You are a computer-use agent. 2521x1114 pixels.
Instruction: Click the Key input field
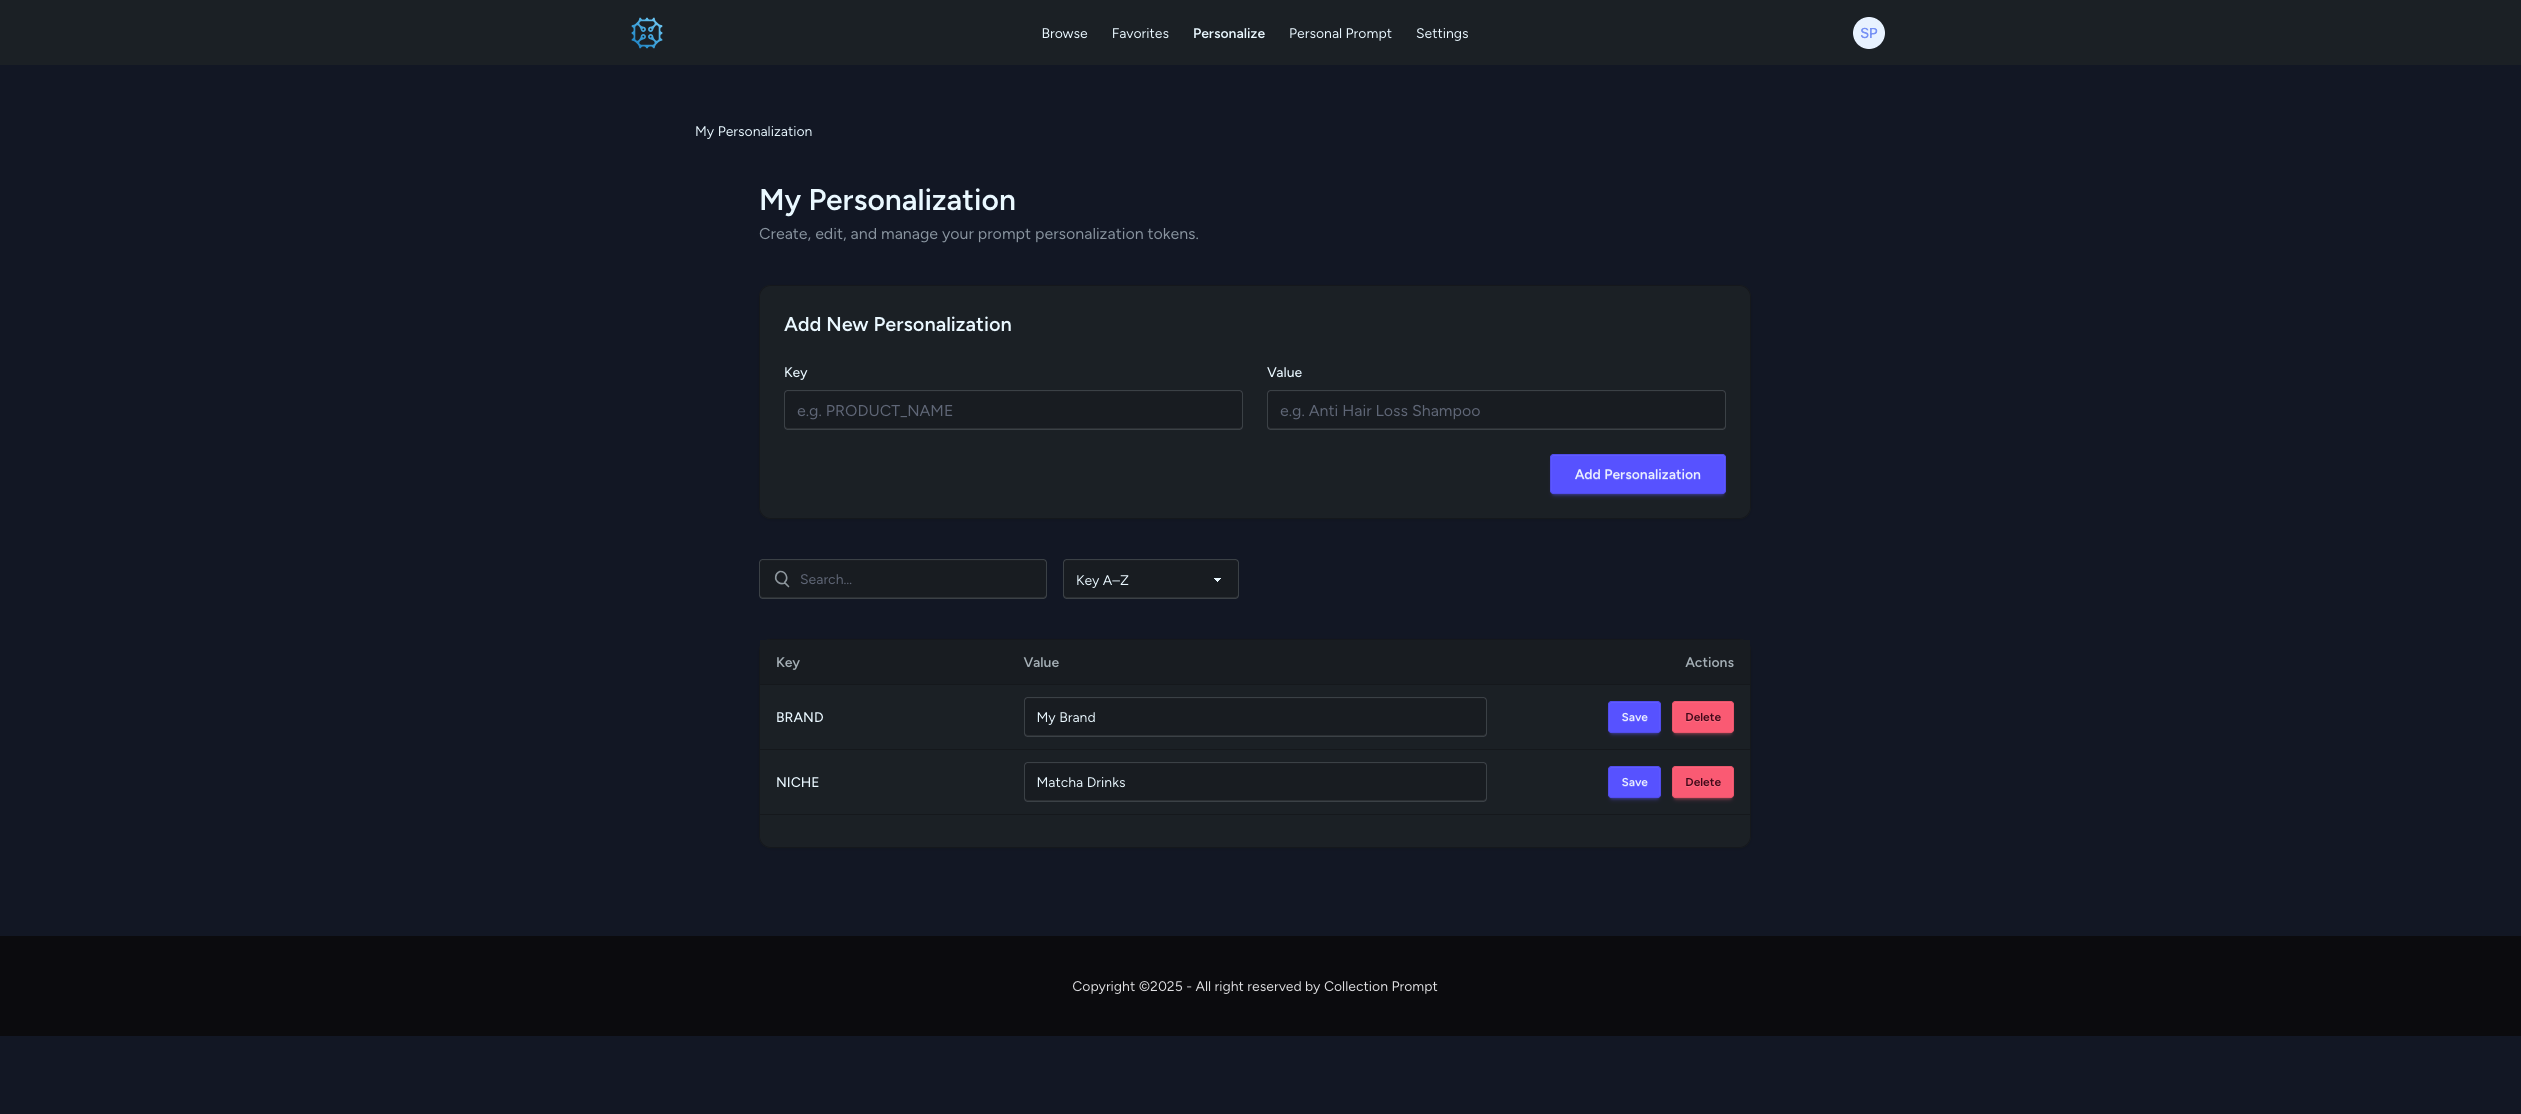1011,410
